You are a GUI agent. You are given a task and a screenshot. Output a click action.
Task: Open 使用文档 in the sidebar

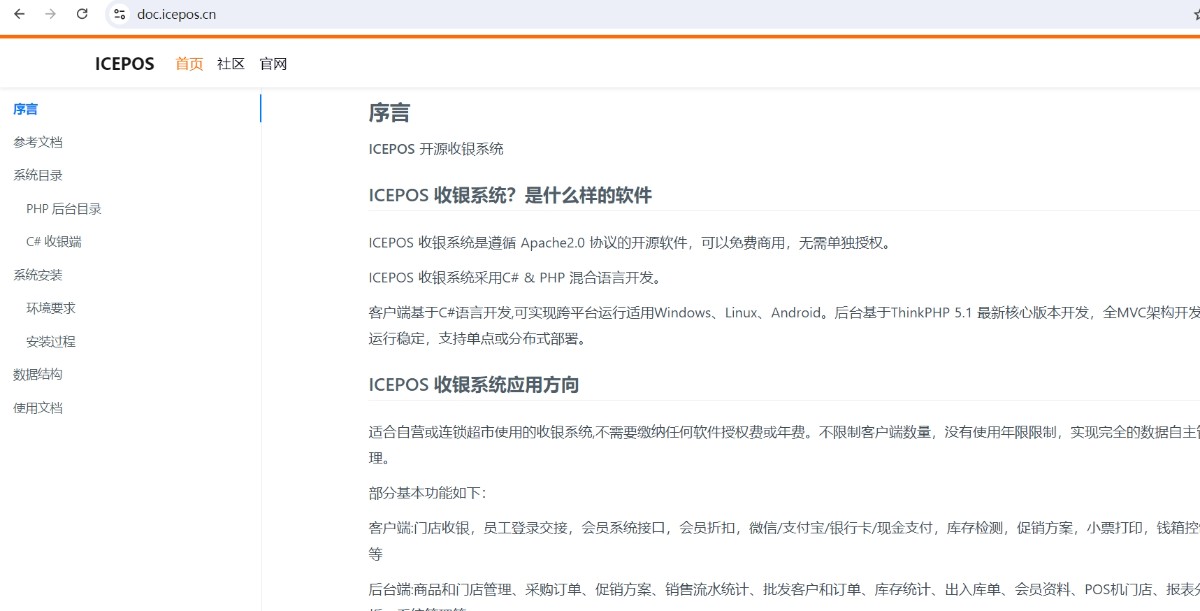[x=38, y=408]
